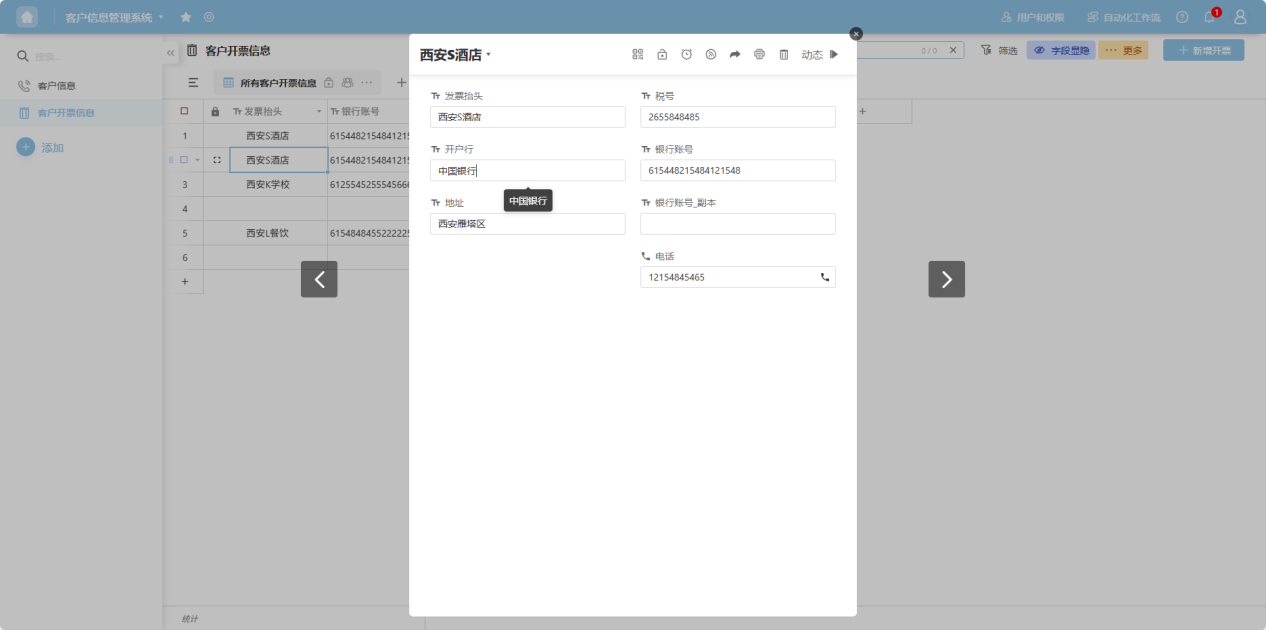
Task: Collapse the left sidebar panel
Action: (x=170, y=52)
